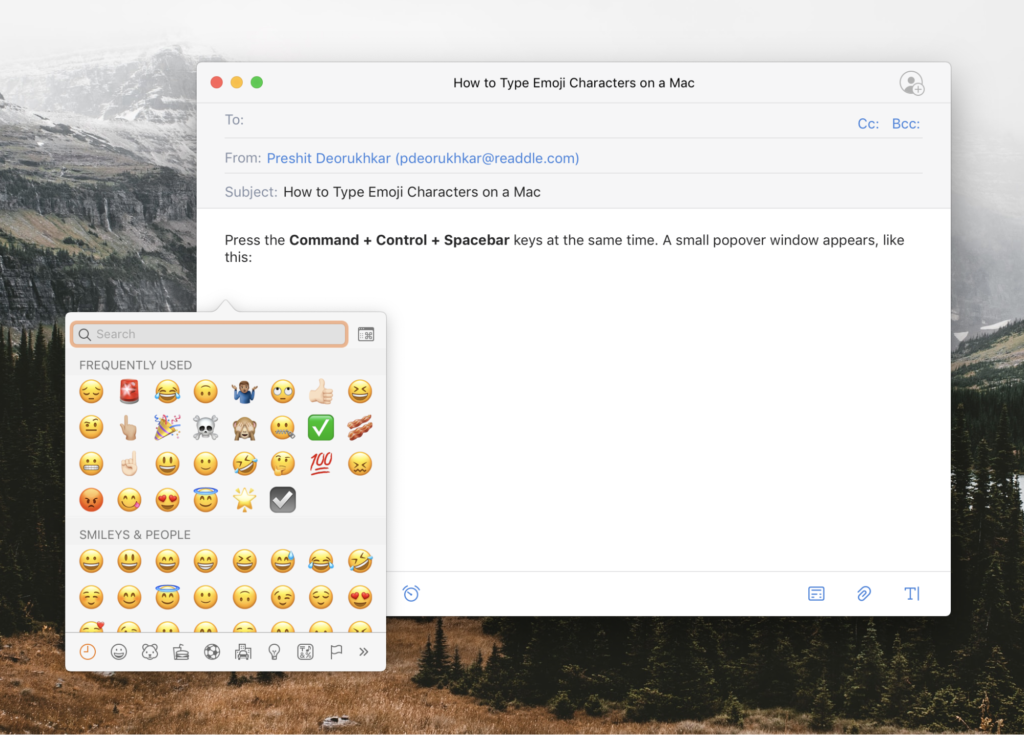
Task: Select the Travel & Places emoji category
Action: coord(242,651)
